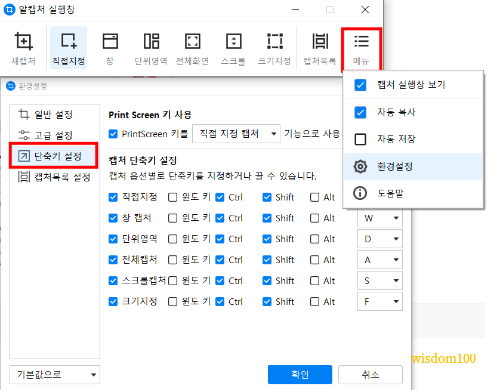Screen dimensions: 500x390
Task: Open 캡처목록 설정 section
Action: (54, 177)
